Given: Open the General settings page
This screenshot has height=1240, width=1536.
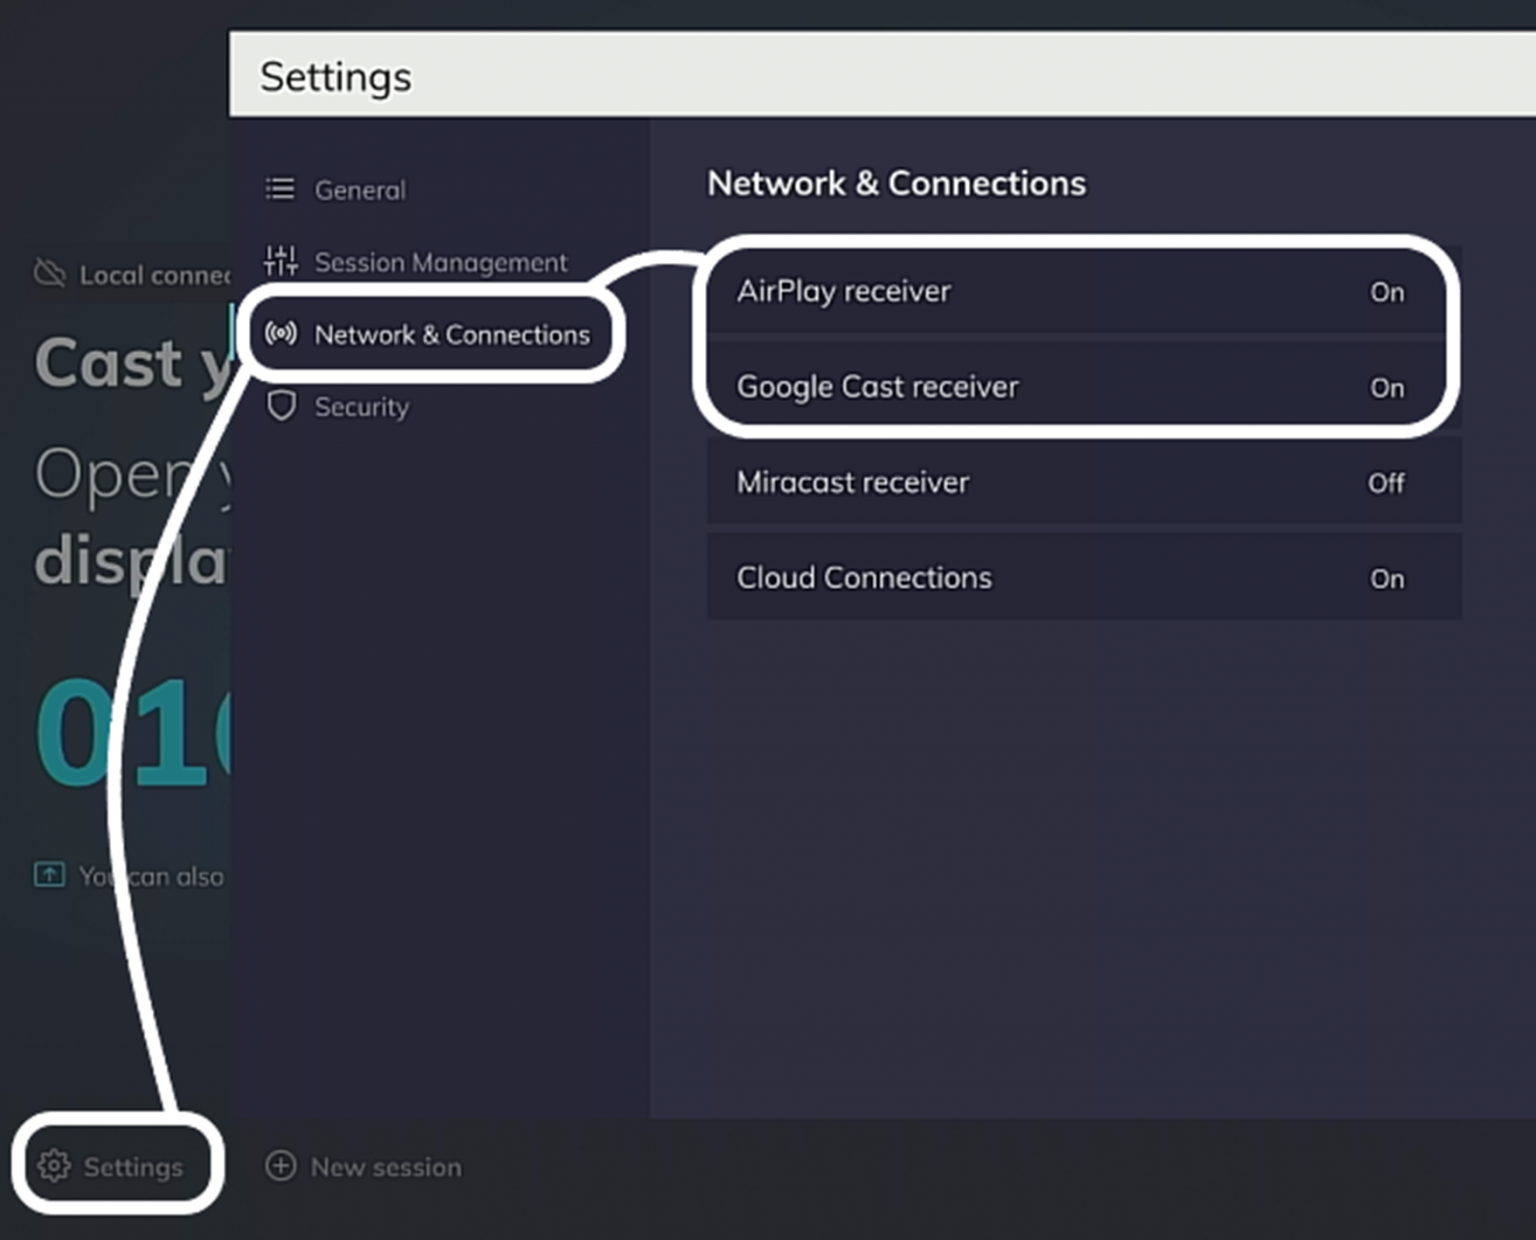Looking at the screenshot, I should pyautogui.click(x=360, y=189).
